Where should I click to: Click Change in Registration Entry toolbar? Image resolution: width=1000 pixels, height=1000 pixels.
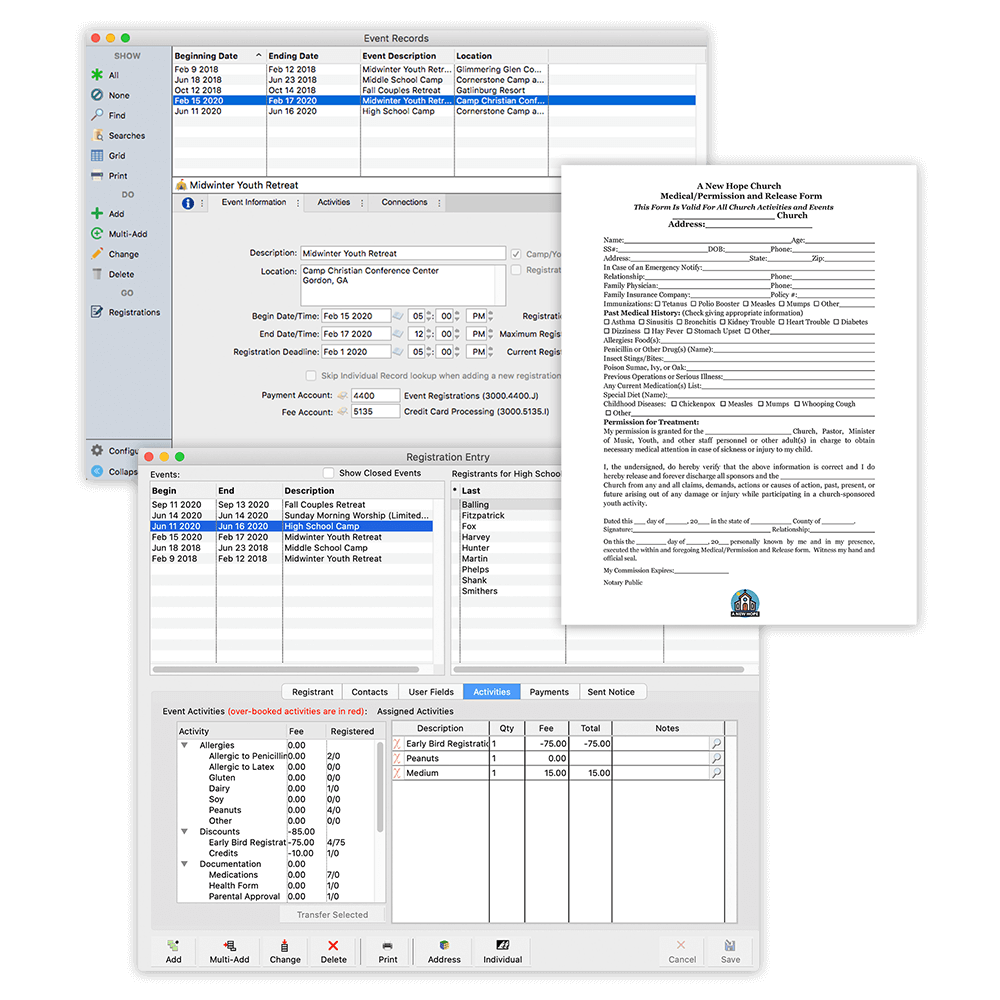[x=285, y=952]
